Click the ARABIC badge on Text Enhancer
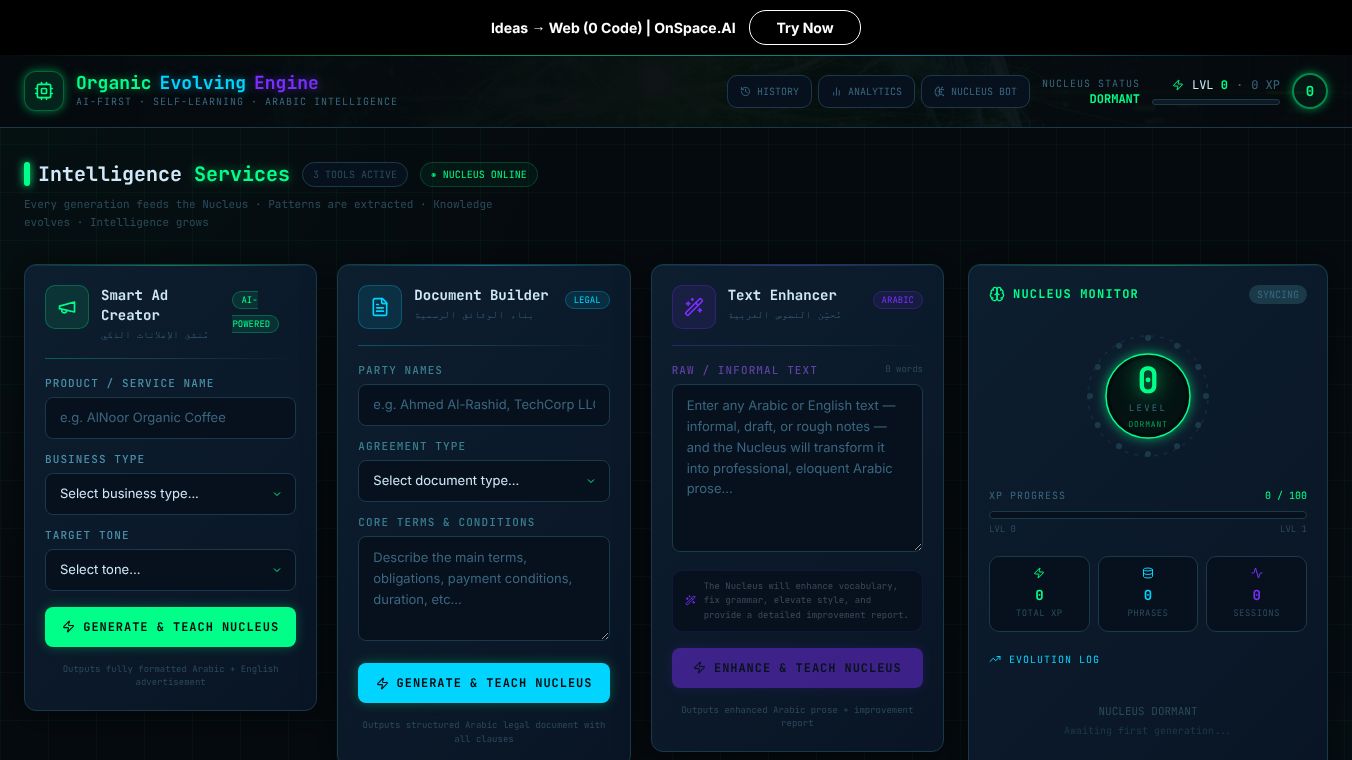1352x760 pixels. pos(898,300)
